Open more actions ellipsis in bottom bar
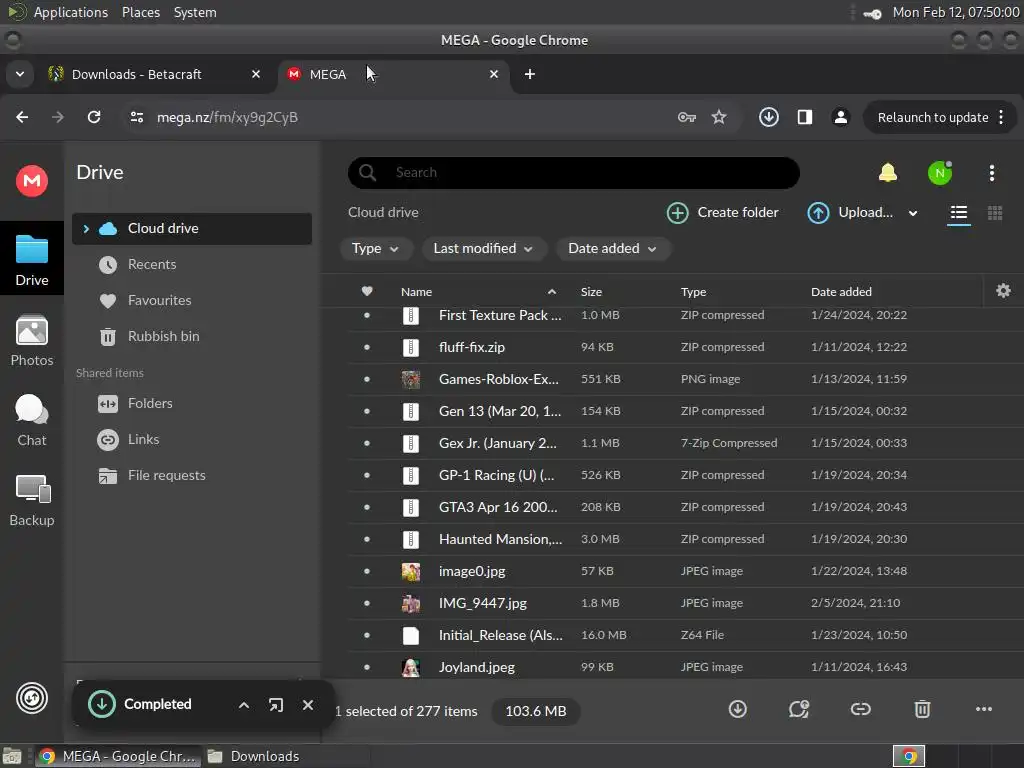Image resolution: width=1024 pixels, height=768 pixels. click(984, 709)
